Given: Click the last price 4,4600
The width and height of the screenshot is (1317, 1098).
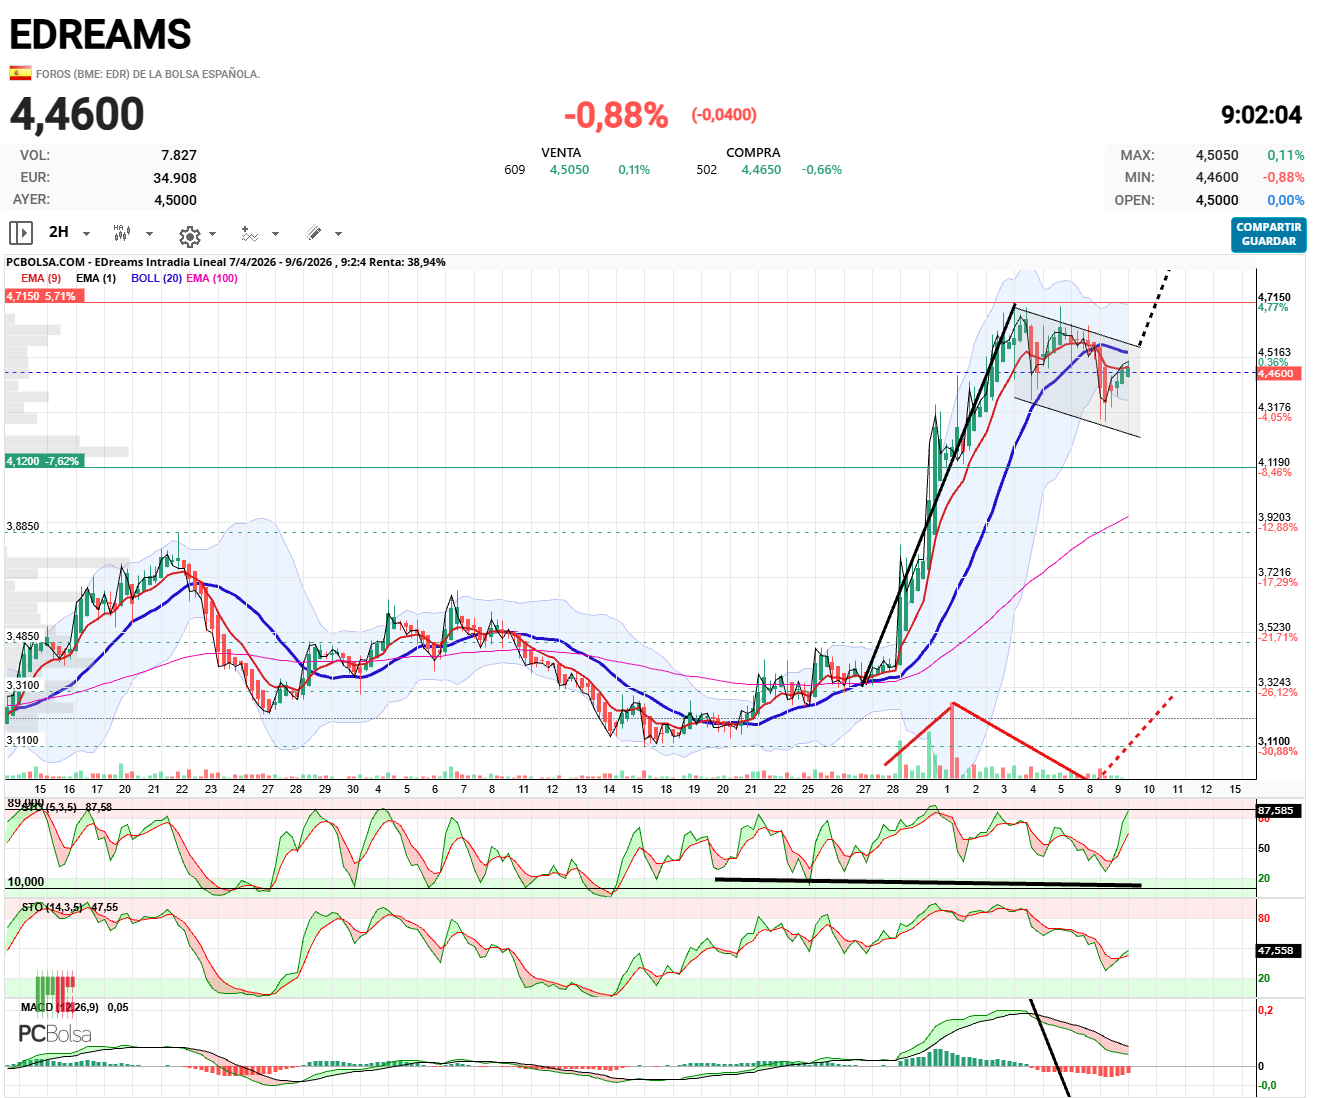Looking at the screenshot, I should point(77,114).
